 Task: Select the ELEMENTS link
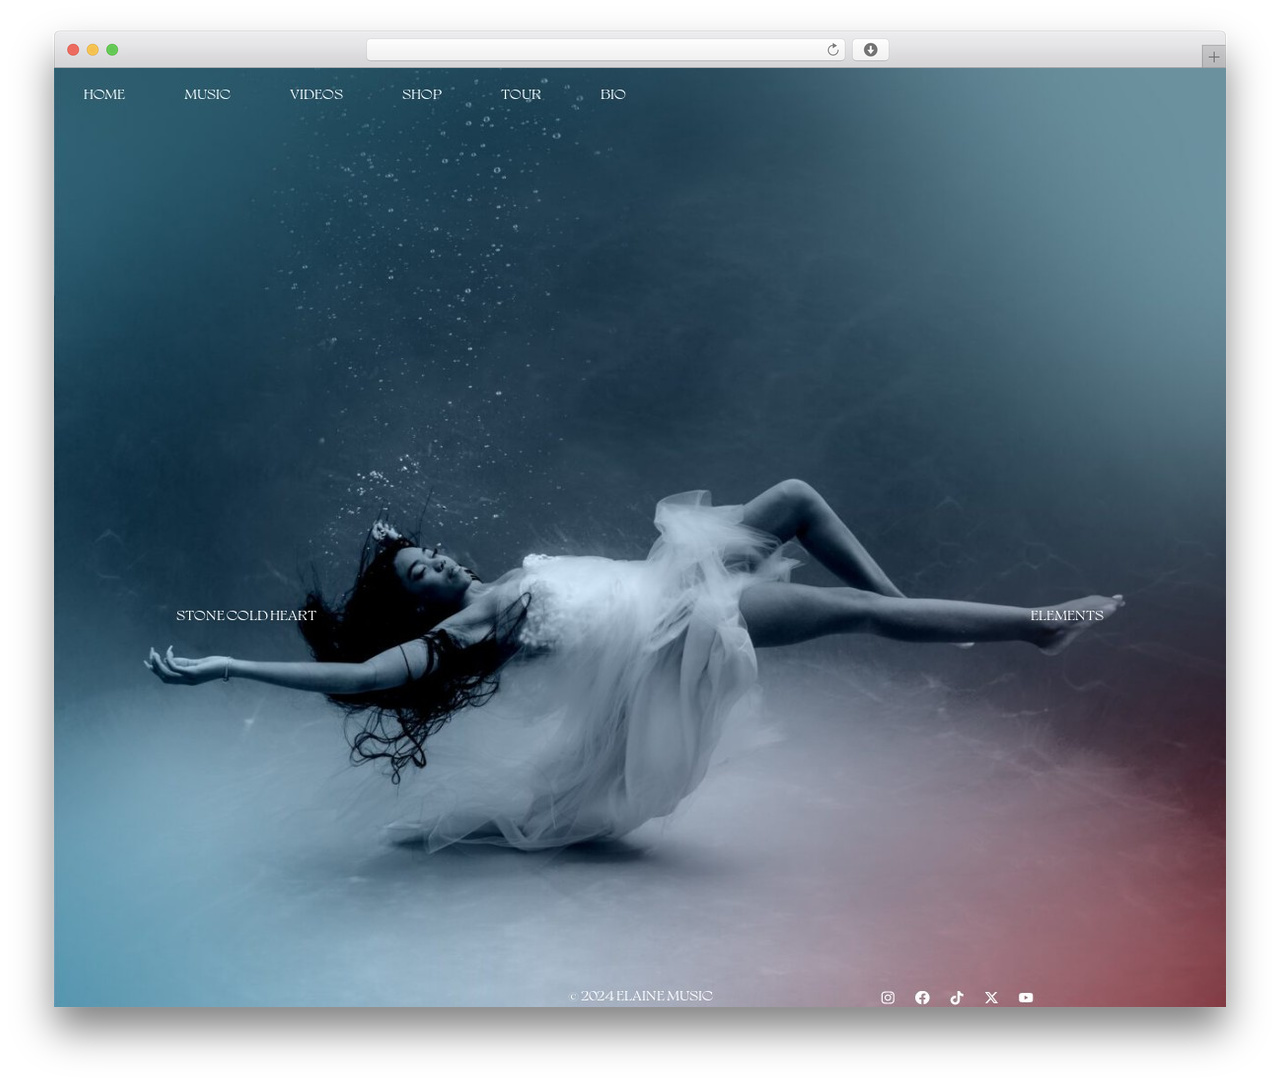click(x=1067, y=615)
